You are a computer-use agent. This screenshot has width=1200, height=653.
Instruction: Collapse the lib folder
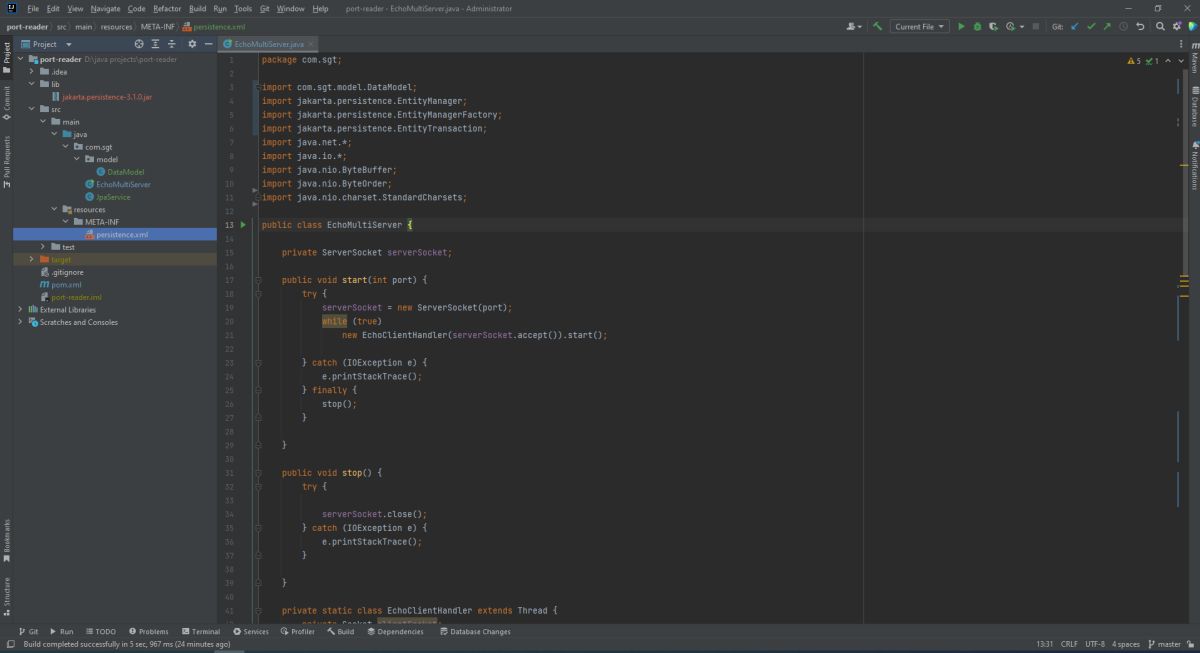[31, 84]
